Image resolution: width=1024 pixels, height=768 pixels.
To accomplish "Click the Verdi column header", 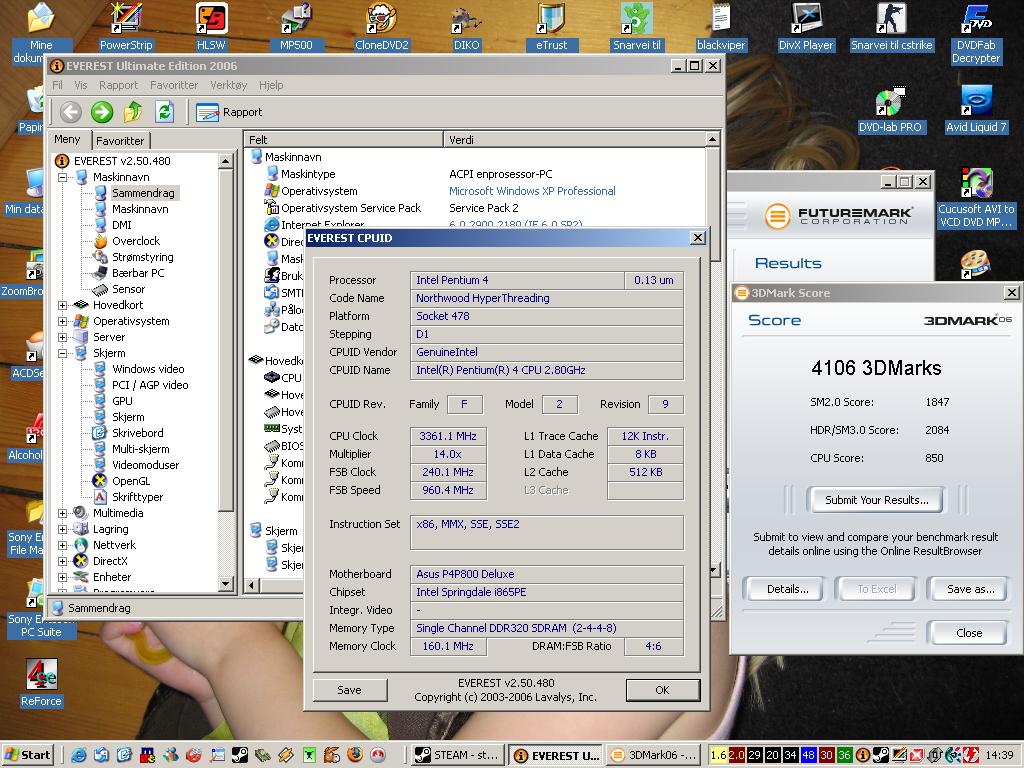I will pos(575,139).
